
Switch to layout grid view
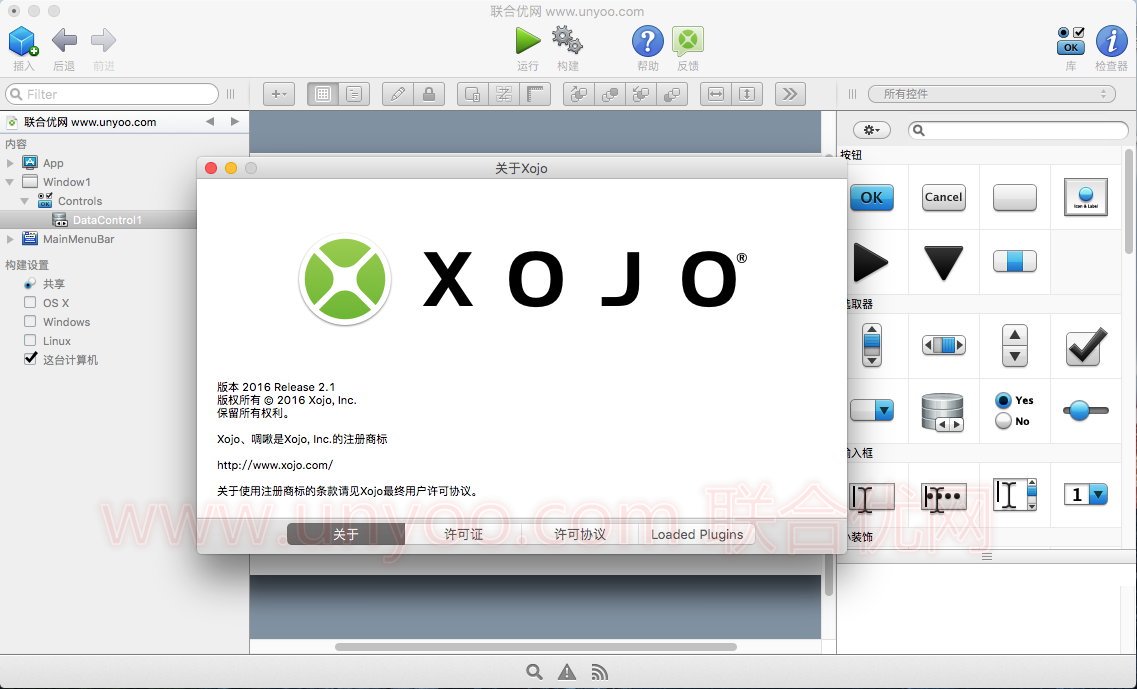click(x=323, y=94)
